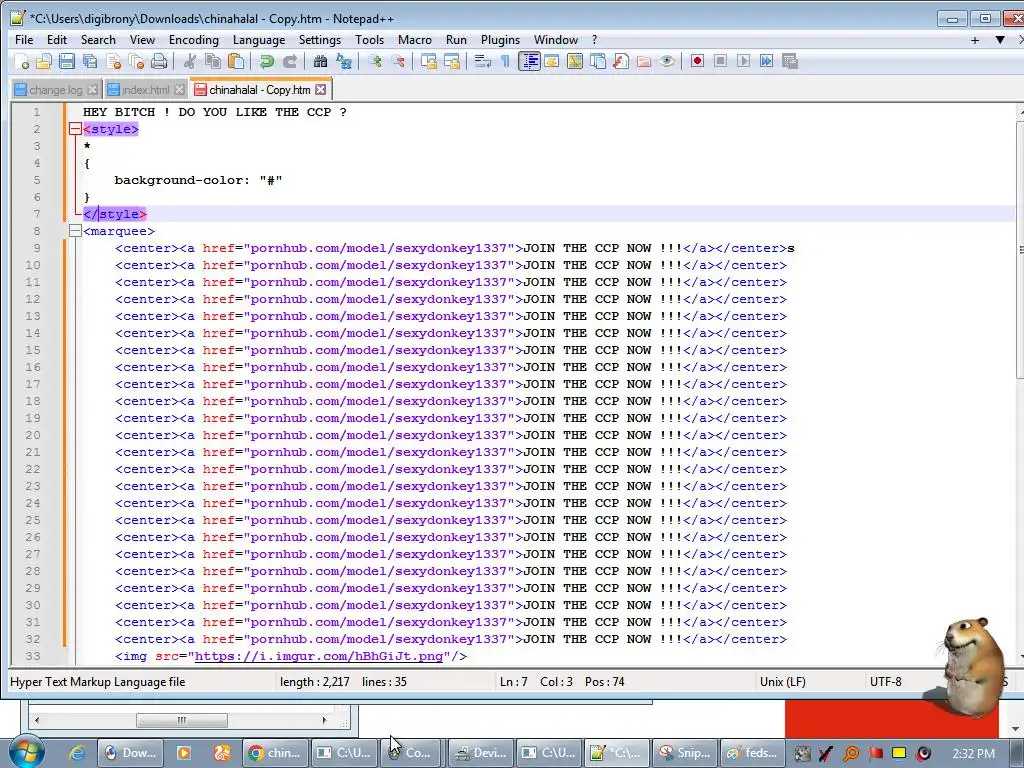Close the change.log tab
Image resolution: width=1024 pixels, height=768 pixels.
click(x=92, y=89)
